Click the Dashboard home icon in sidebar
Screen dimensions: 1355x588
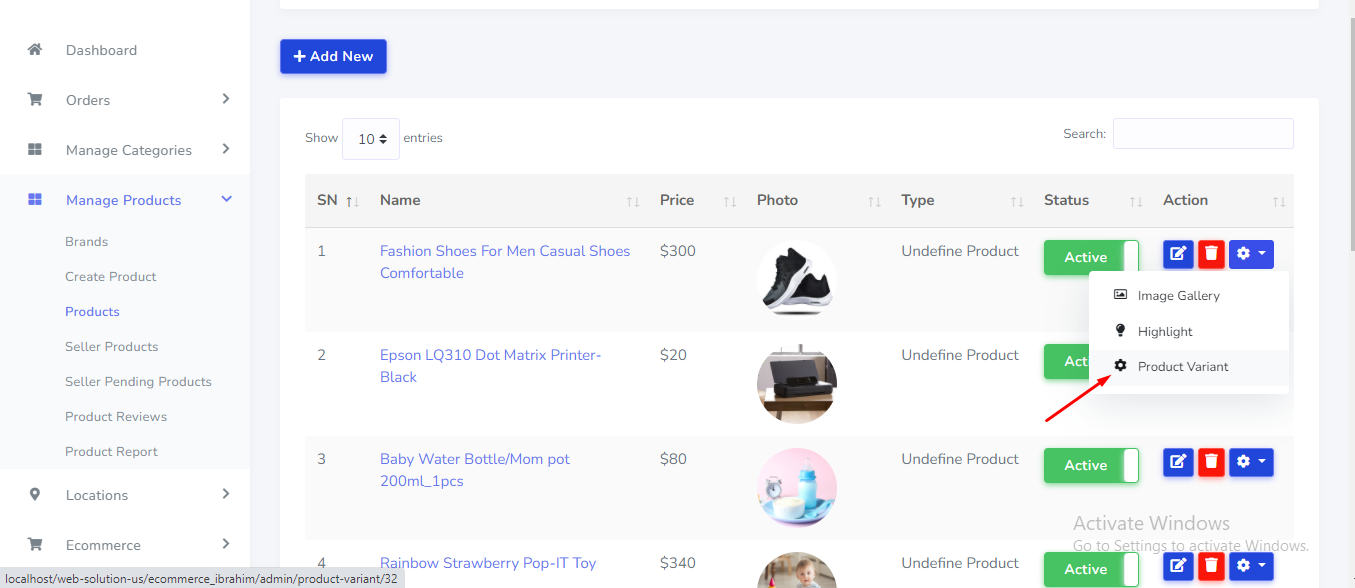[x=35, y=50]
